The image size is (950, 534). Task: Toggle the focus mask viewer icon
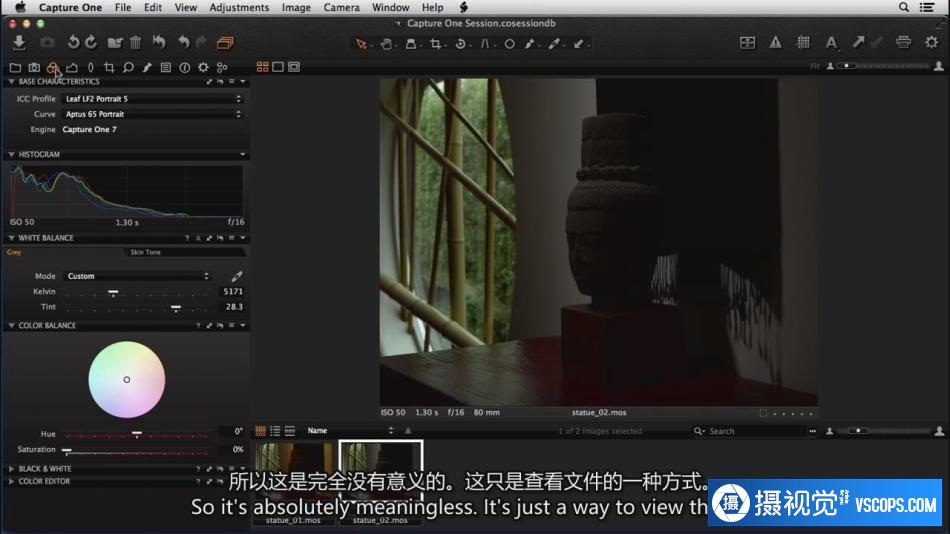[x=748, y=42]
